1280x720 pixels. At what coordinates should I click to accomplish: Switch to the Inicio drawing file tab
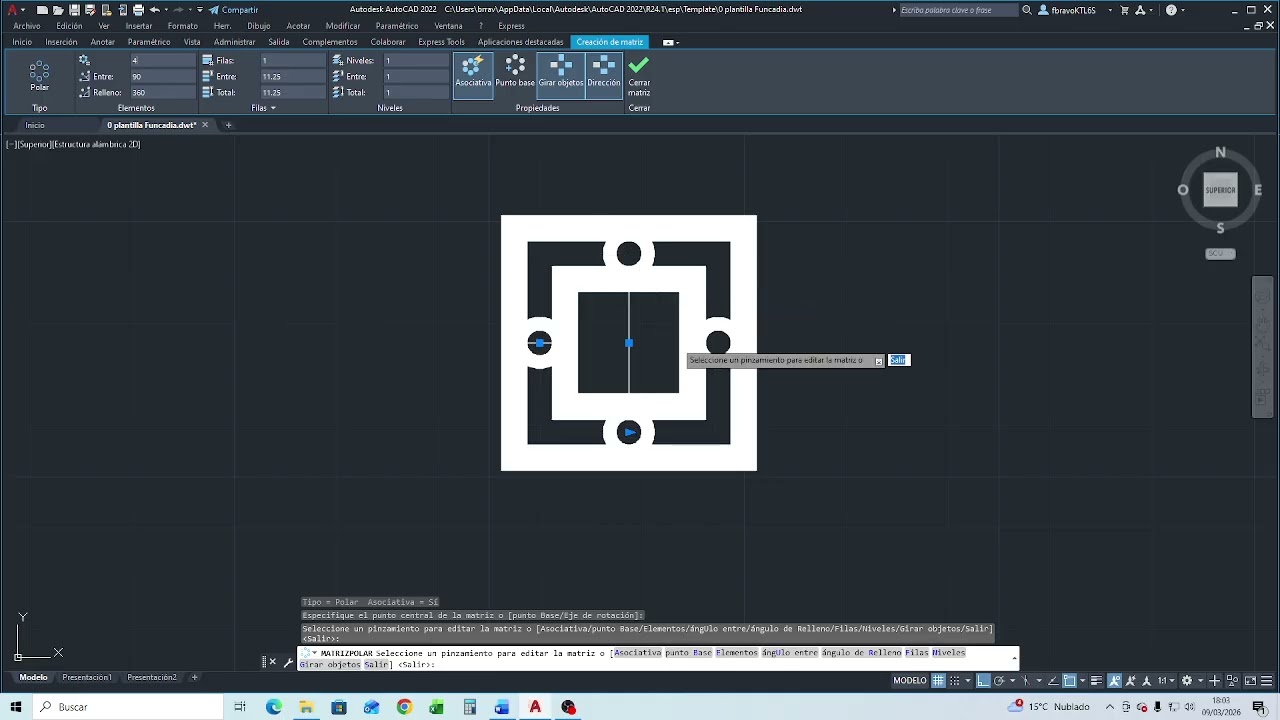[x=35, y=125]
